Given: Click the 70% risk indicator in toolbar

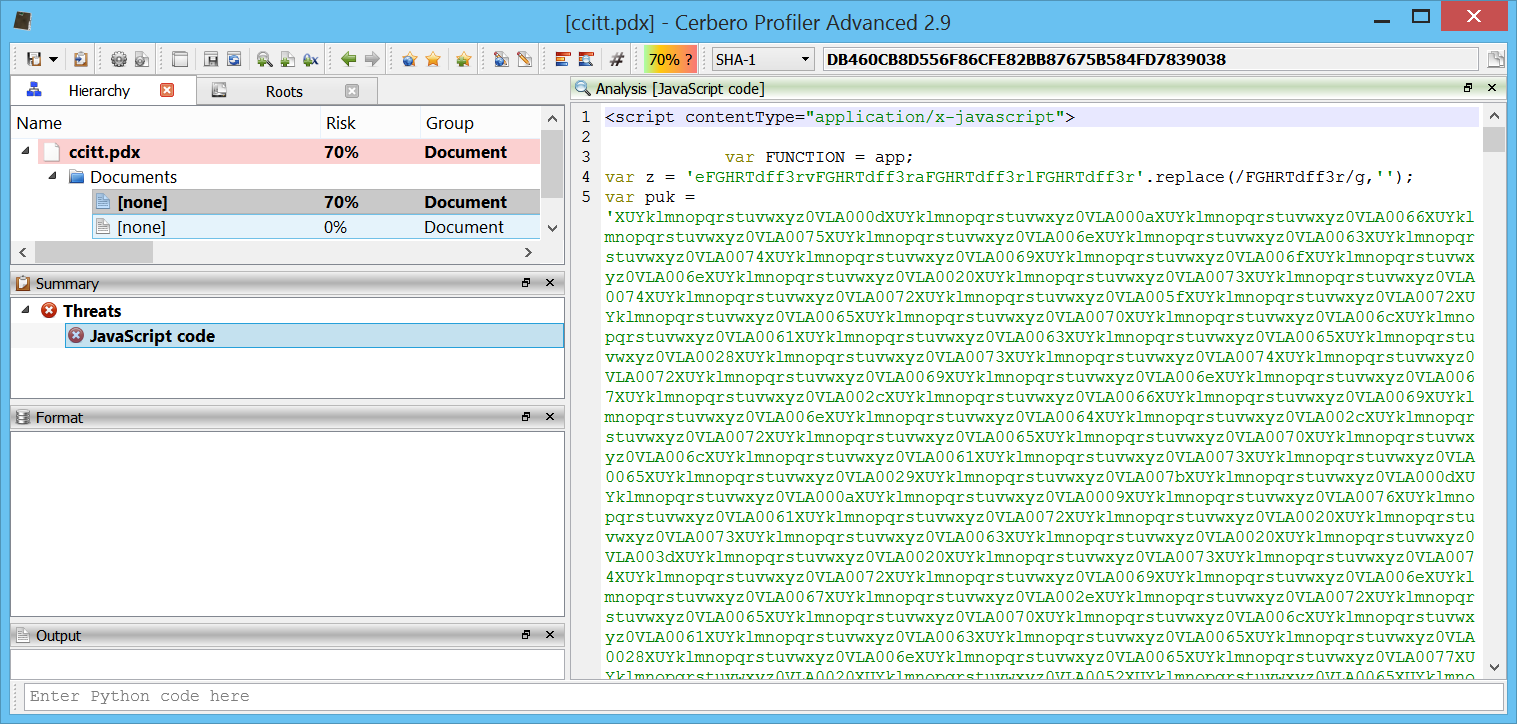Looking at the screenshot, I should click(670, 60).
